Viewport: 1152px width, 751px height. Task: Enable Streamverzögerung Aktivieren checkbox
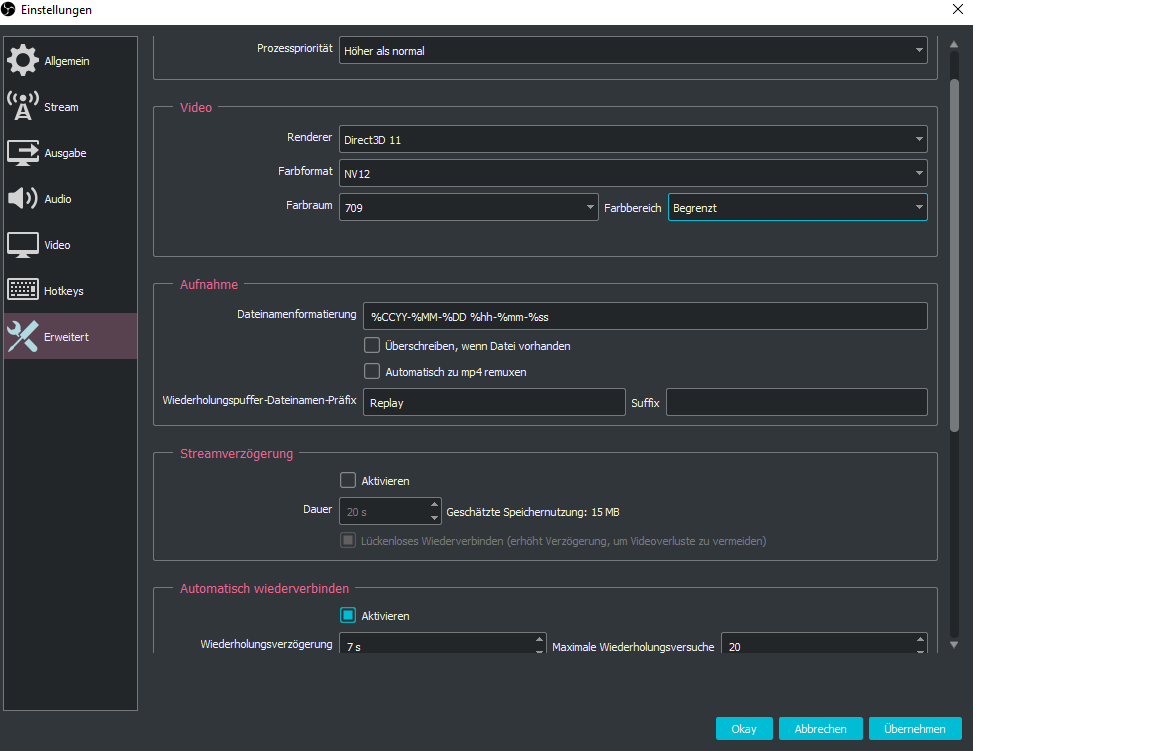click(348, 480)
